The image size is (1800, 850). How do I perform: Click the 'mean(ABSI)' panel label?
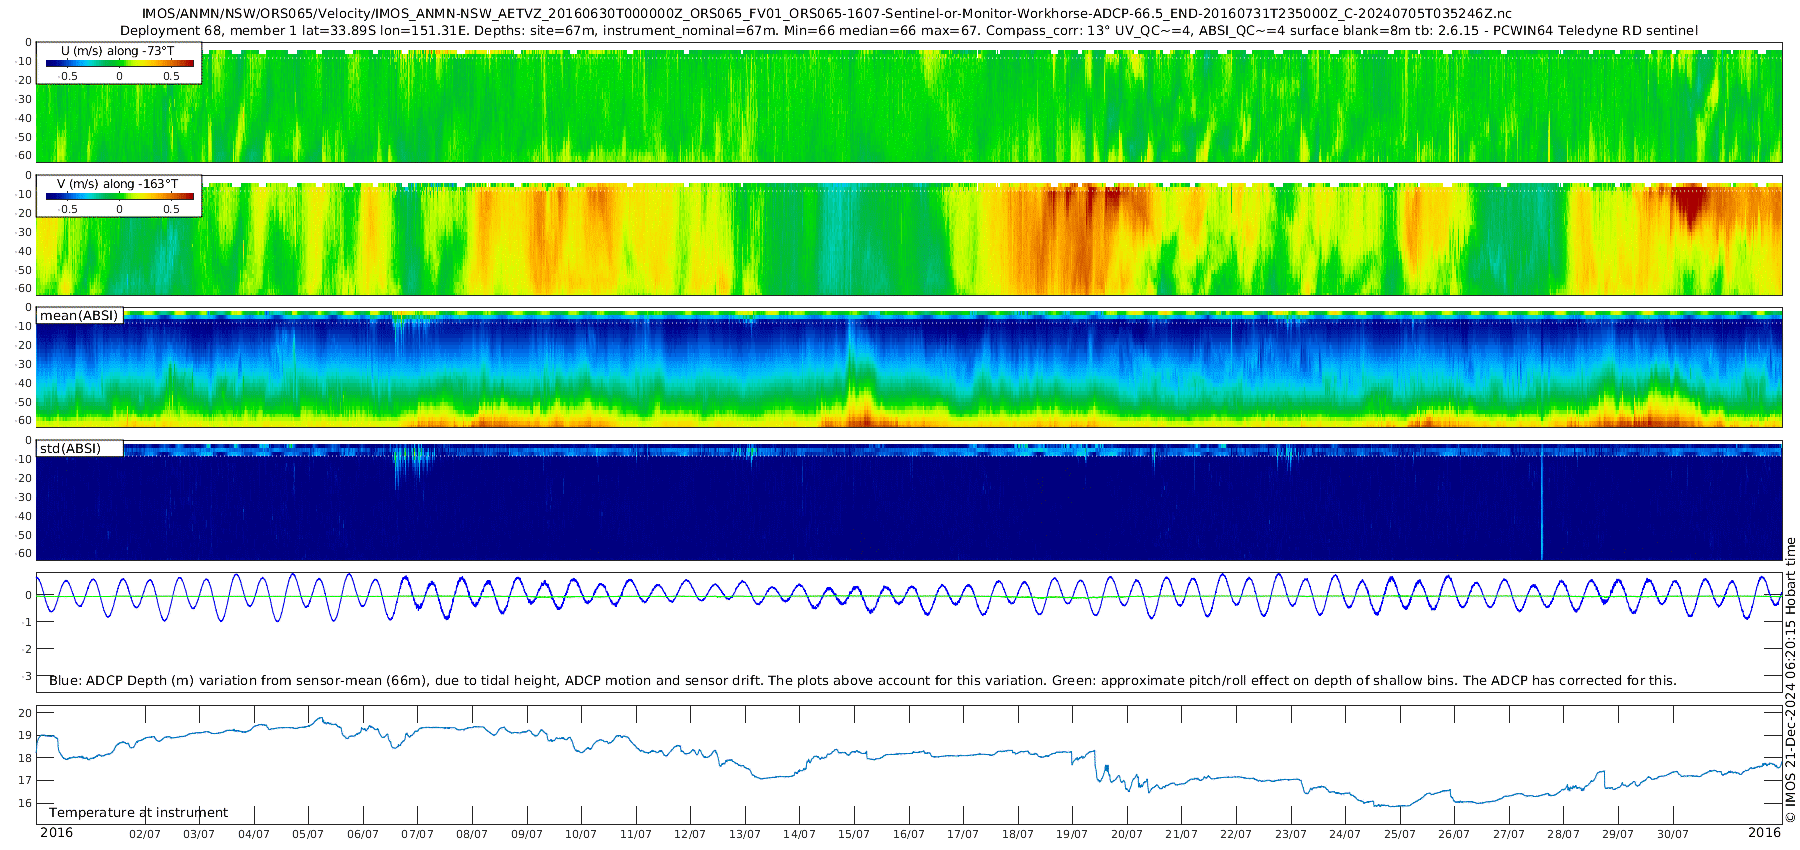tap(79, 315)
